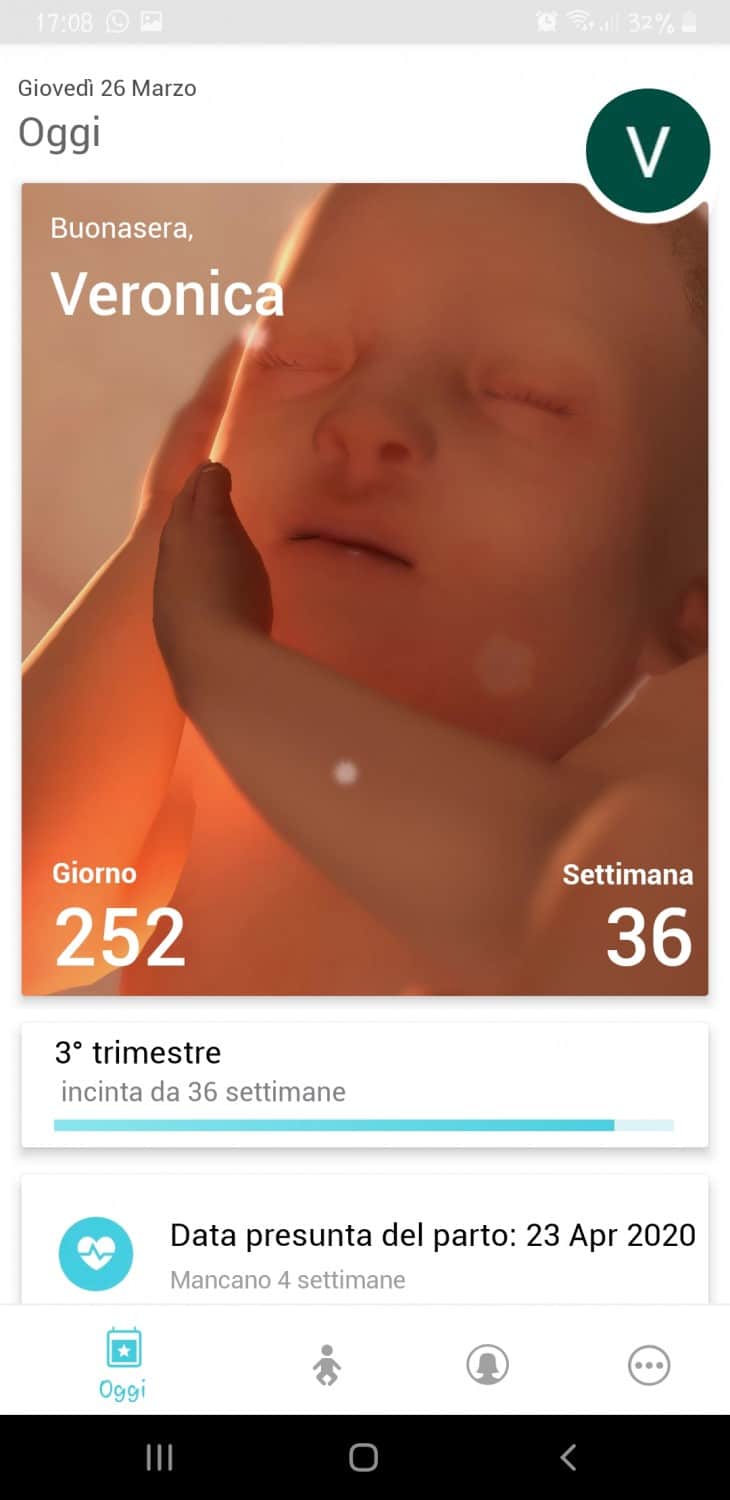Open Data presunta del parto card
Viewport: 730px width, 1500px height.
point(365,1240)
